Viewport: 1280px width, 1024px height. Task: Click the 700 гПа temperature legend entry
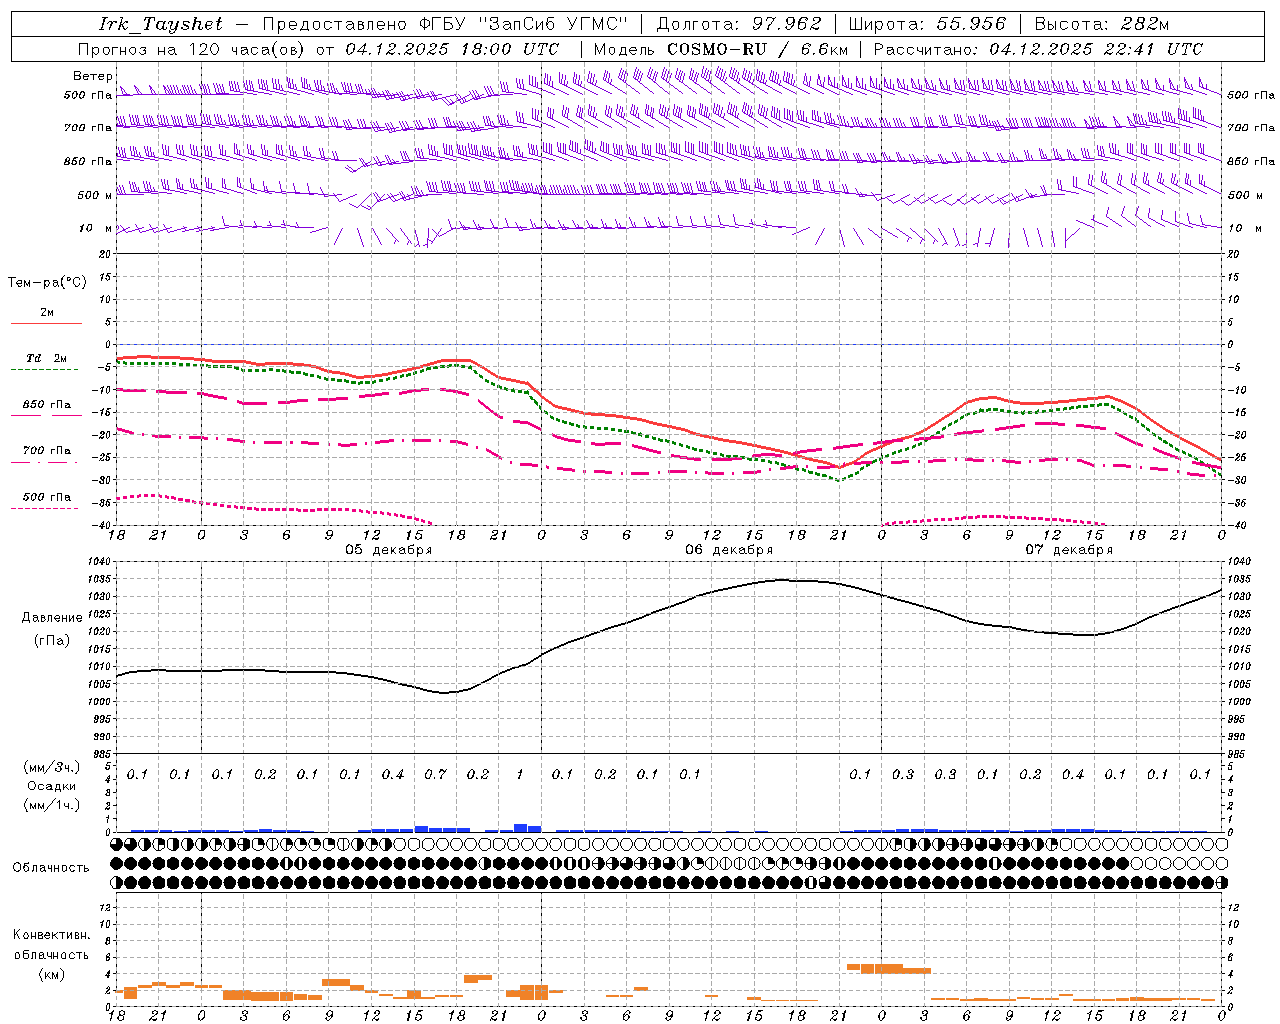click(x=46, y=450)
